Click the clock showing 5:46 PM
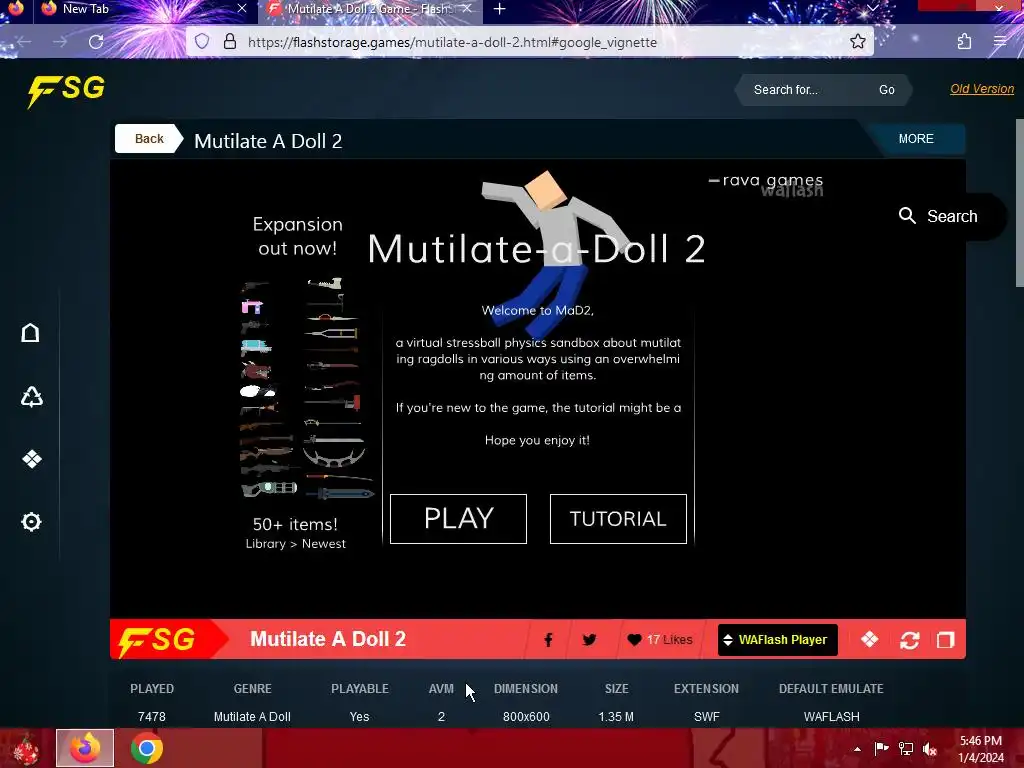Screen dimensions: 1024x768 (980, 741)
